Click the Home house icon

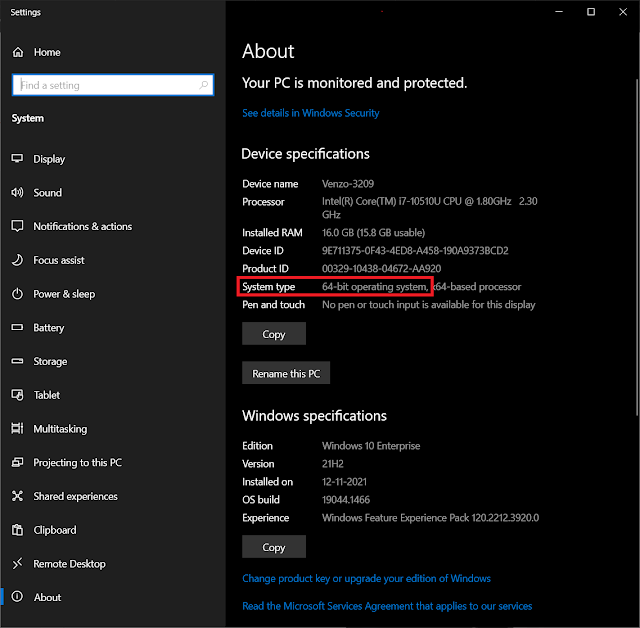coord(18,52)
